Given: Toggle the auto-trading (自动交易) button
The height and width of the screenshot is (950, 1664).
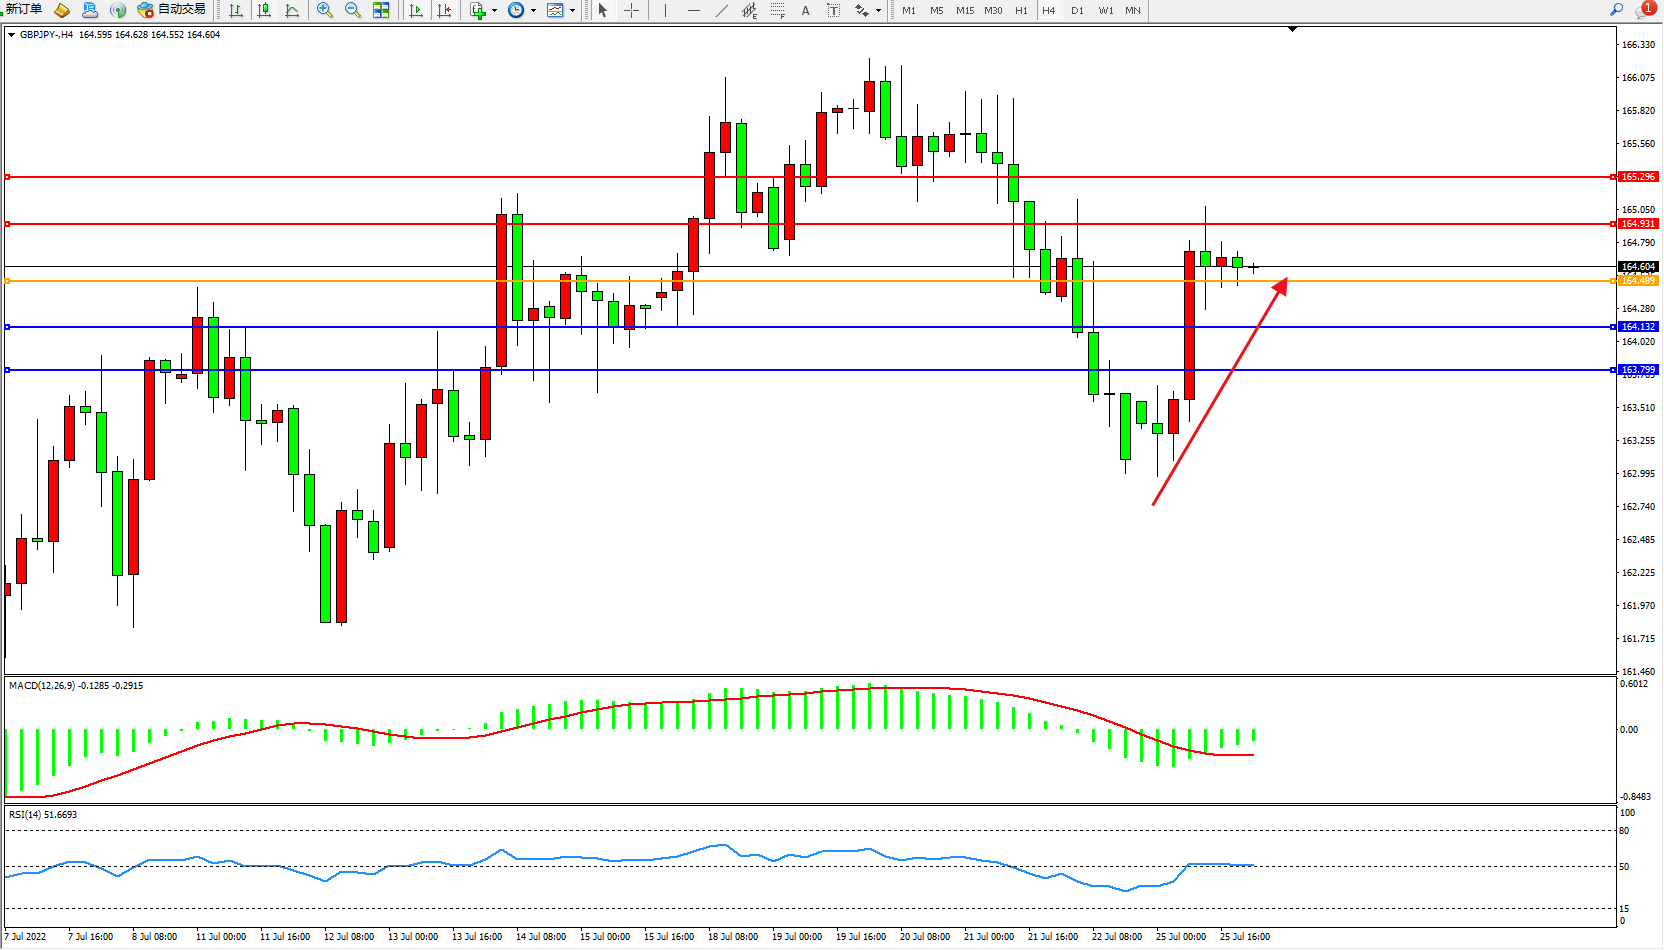Looking at the screenshot, I should [x=171, y=10].
